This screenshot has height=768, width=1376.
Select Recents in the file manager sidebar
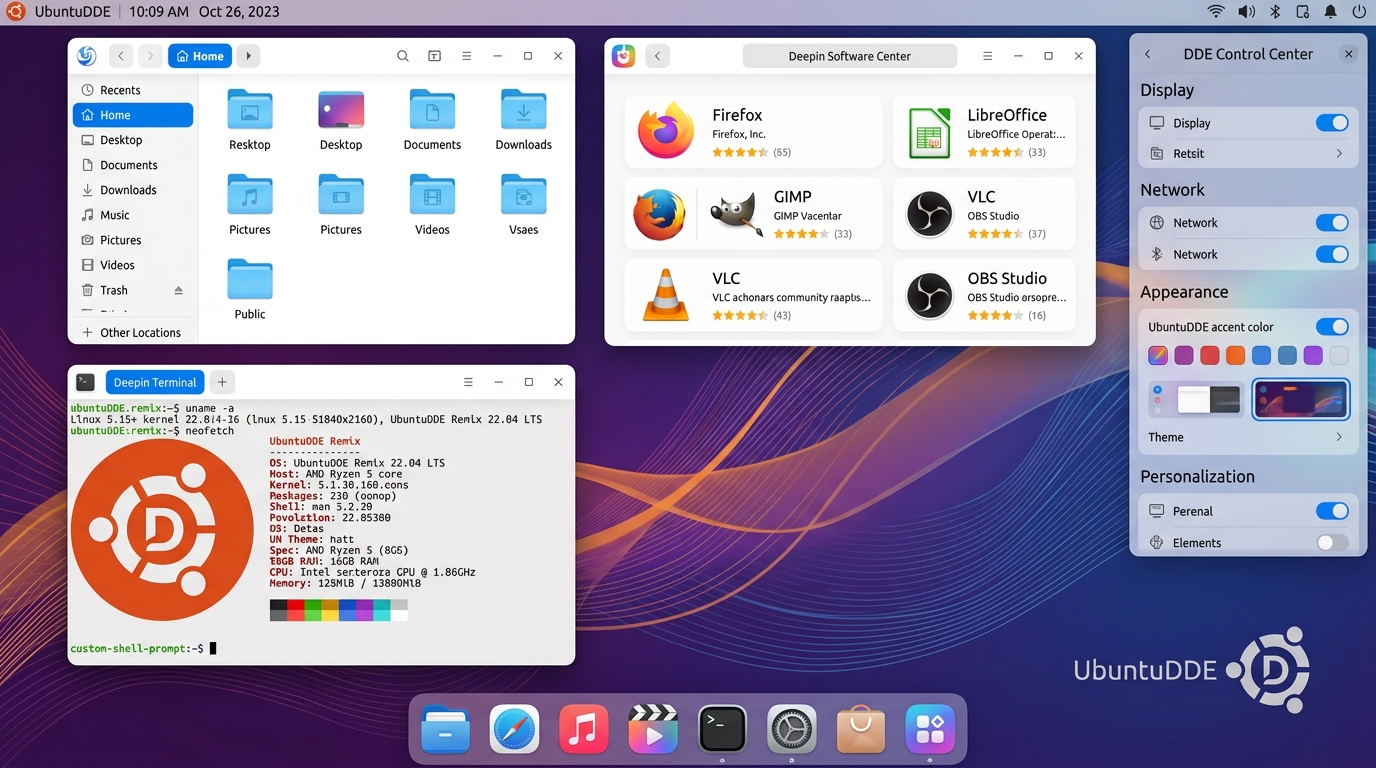tap(132, 90)
